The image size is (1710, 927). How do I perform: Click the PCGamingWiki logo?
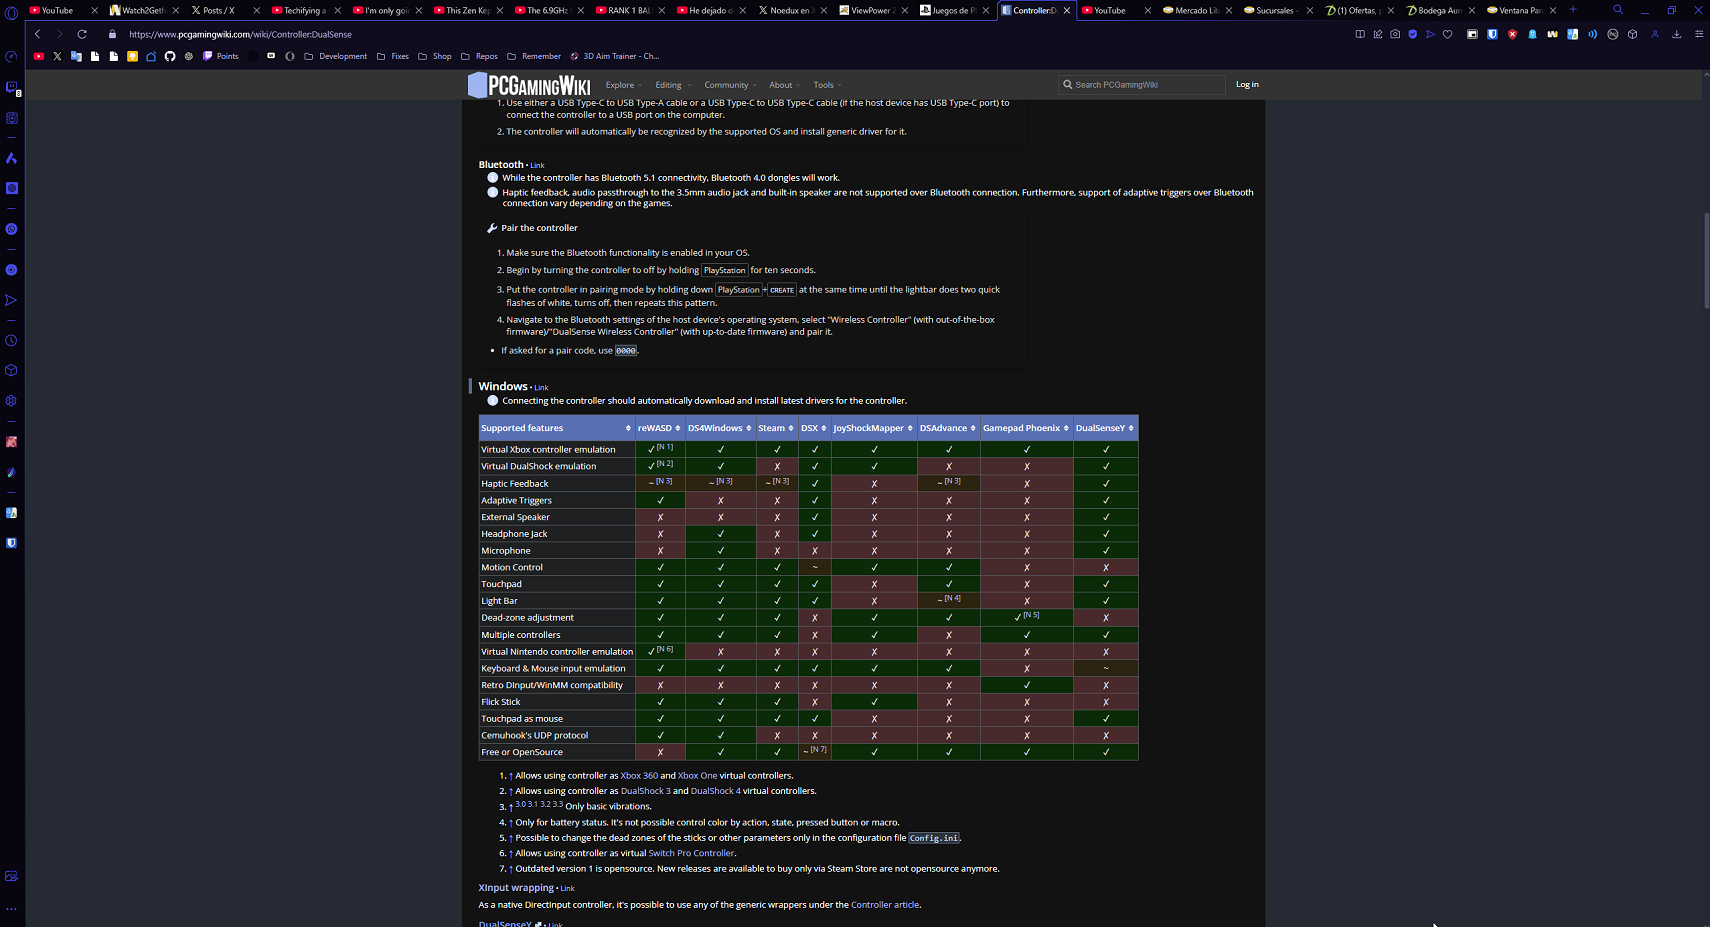coord(529,85)
